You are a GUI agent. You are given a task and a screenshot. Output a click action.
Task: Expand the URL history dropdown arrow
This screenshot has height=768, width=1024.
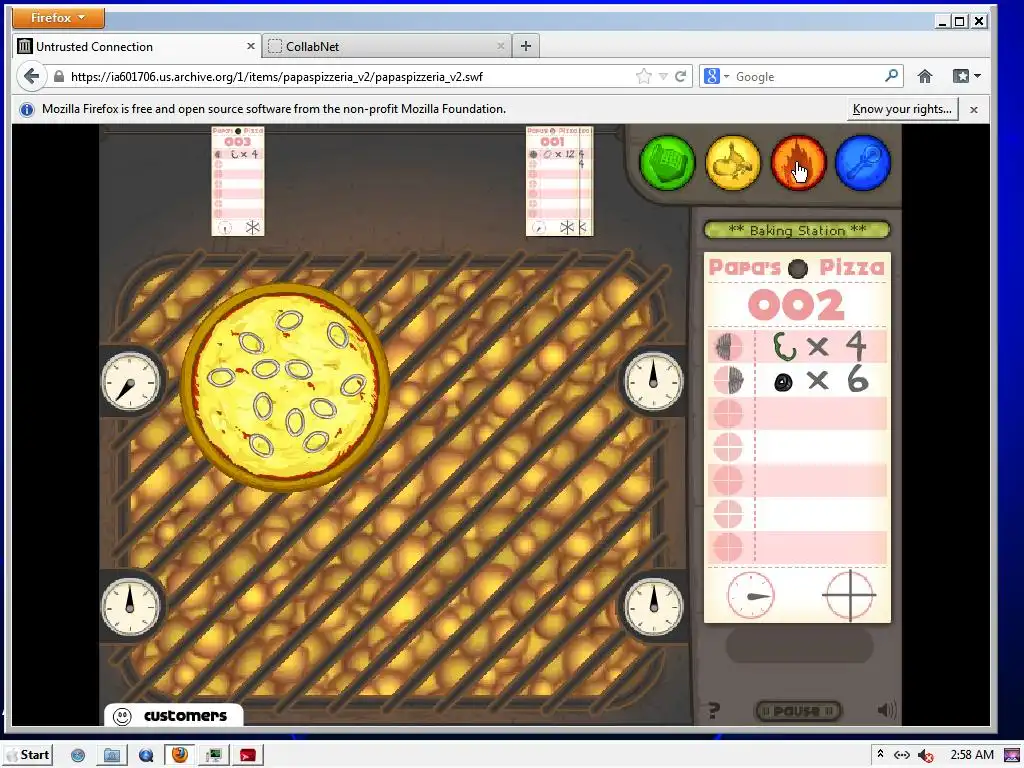click(x=663, y=76)
